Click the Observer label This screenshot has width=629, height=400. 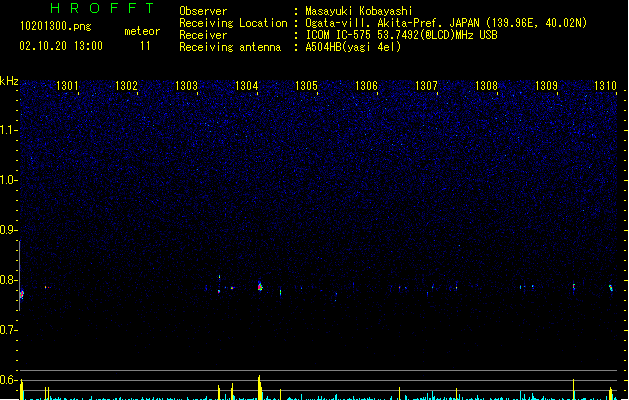click(203, 11)
